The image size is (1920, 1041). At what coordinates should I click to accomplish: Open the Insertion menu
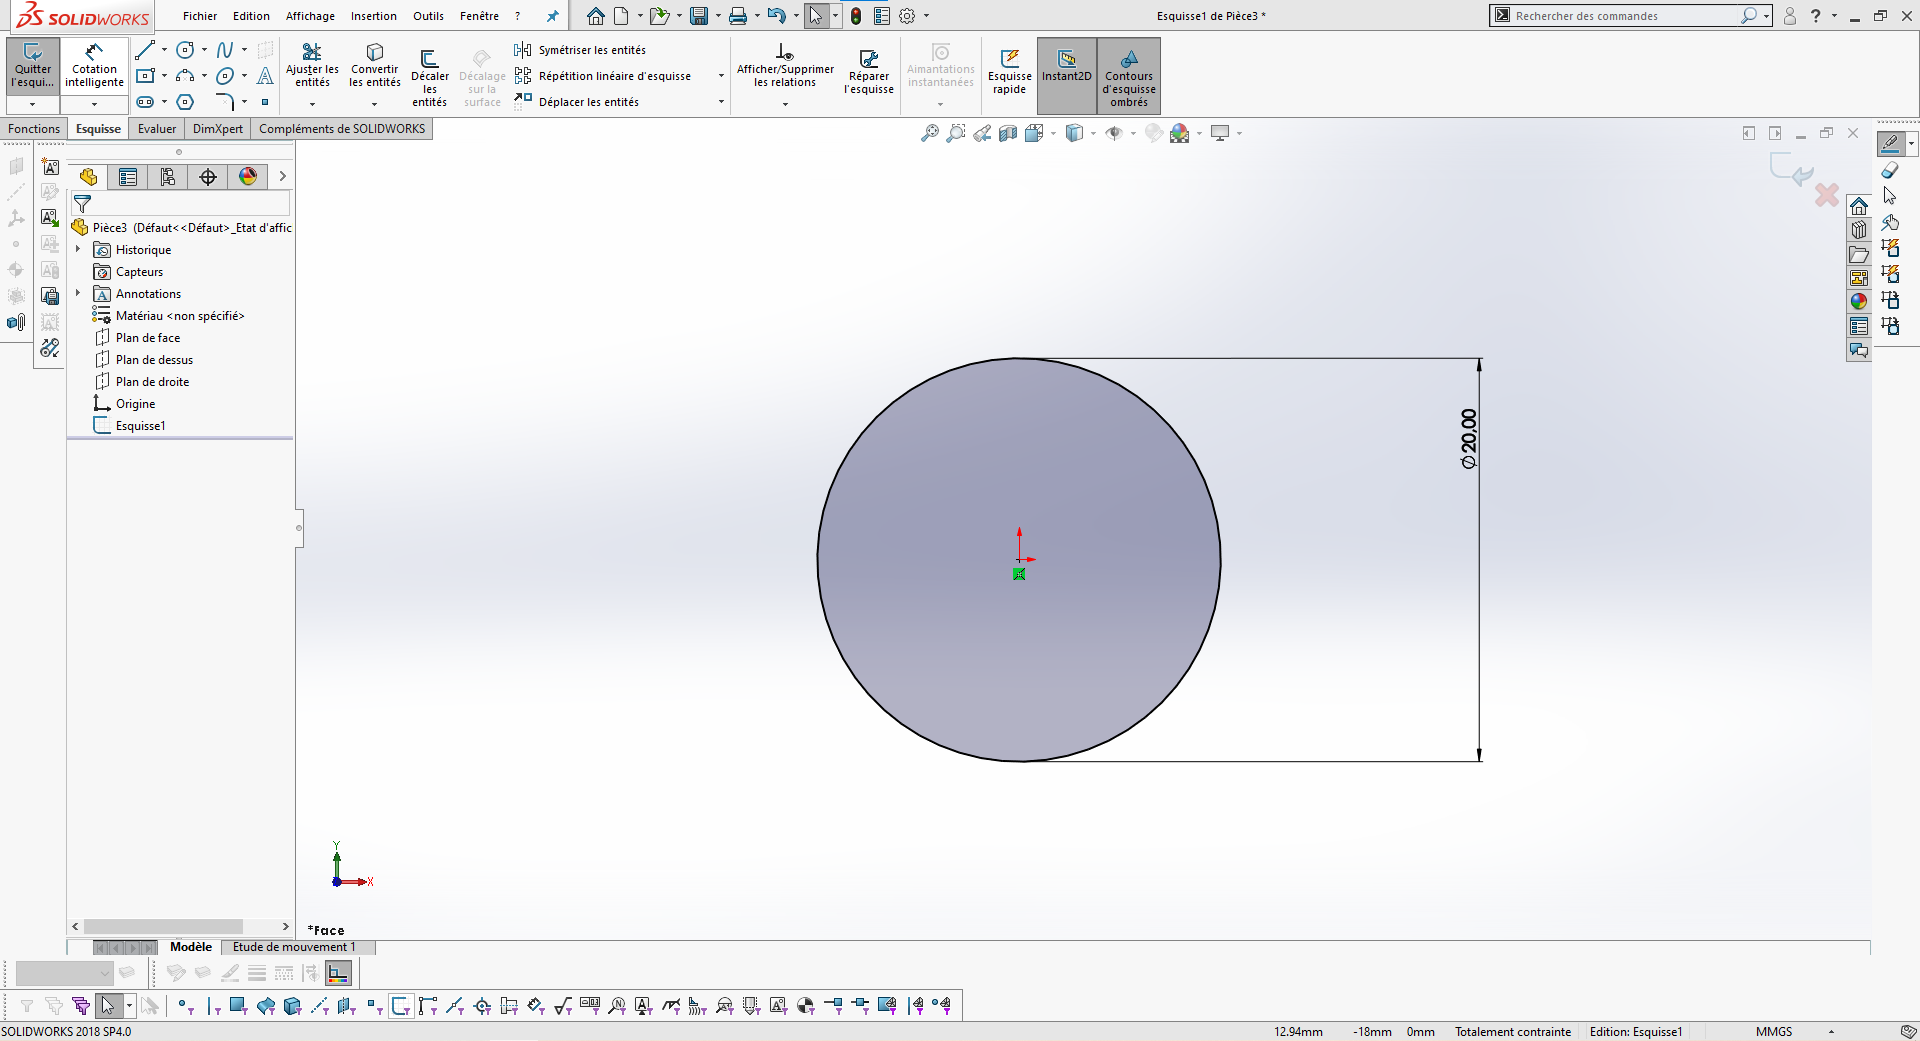[373, 16]
